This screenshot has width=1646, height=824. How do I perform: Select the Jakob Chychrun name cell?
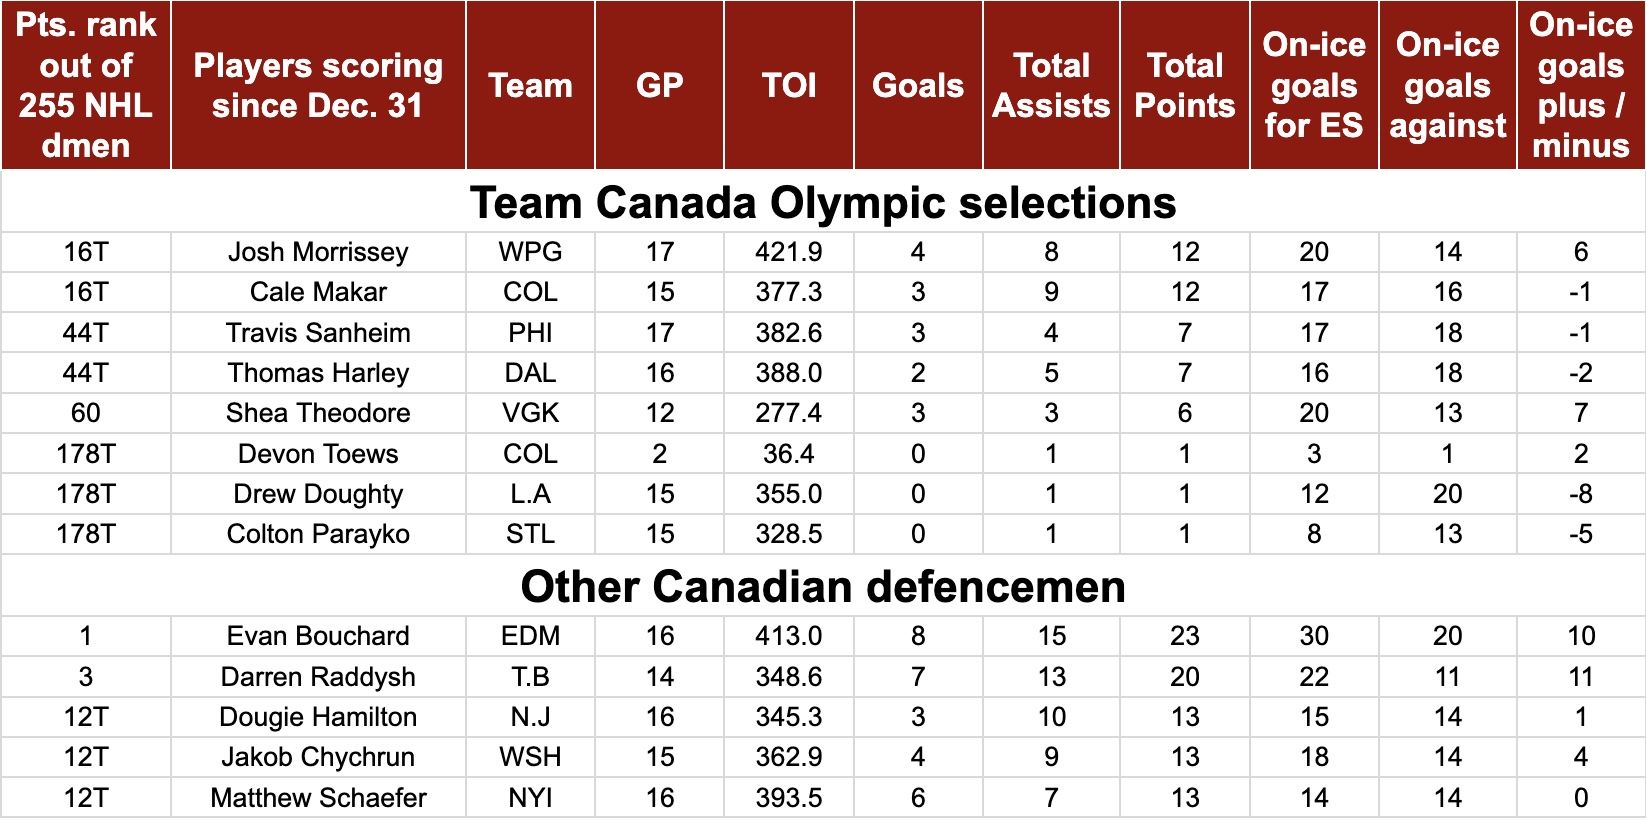pyautogui.click(x=318, y=757)
